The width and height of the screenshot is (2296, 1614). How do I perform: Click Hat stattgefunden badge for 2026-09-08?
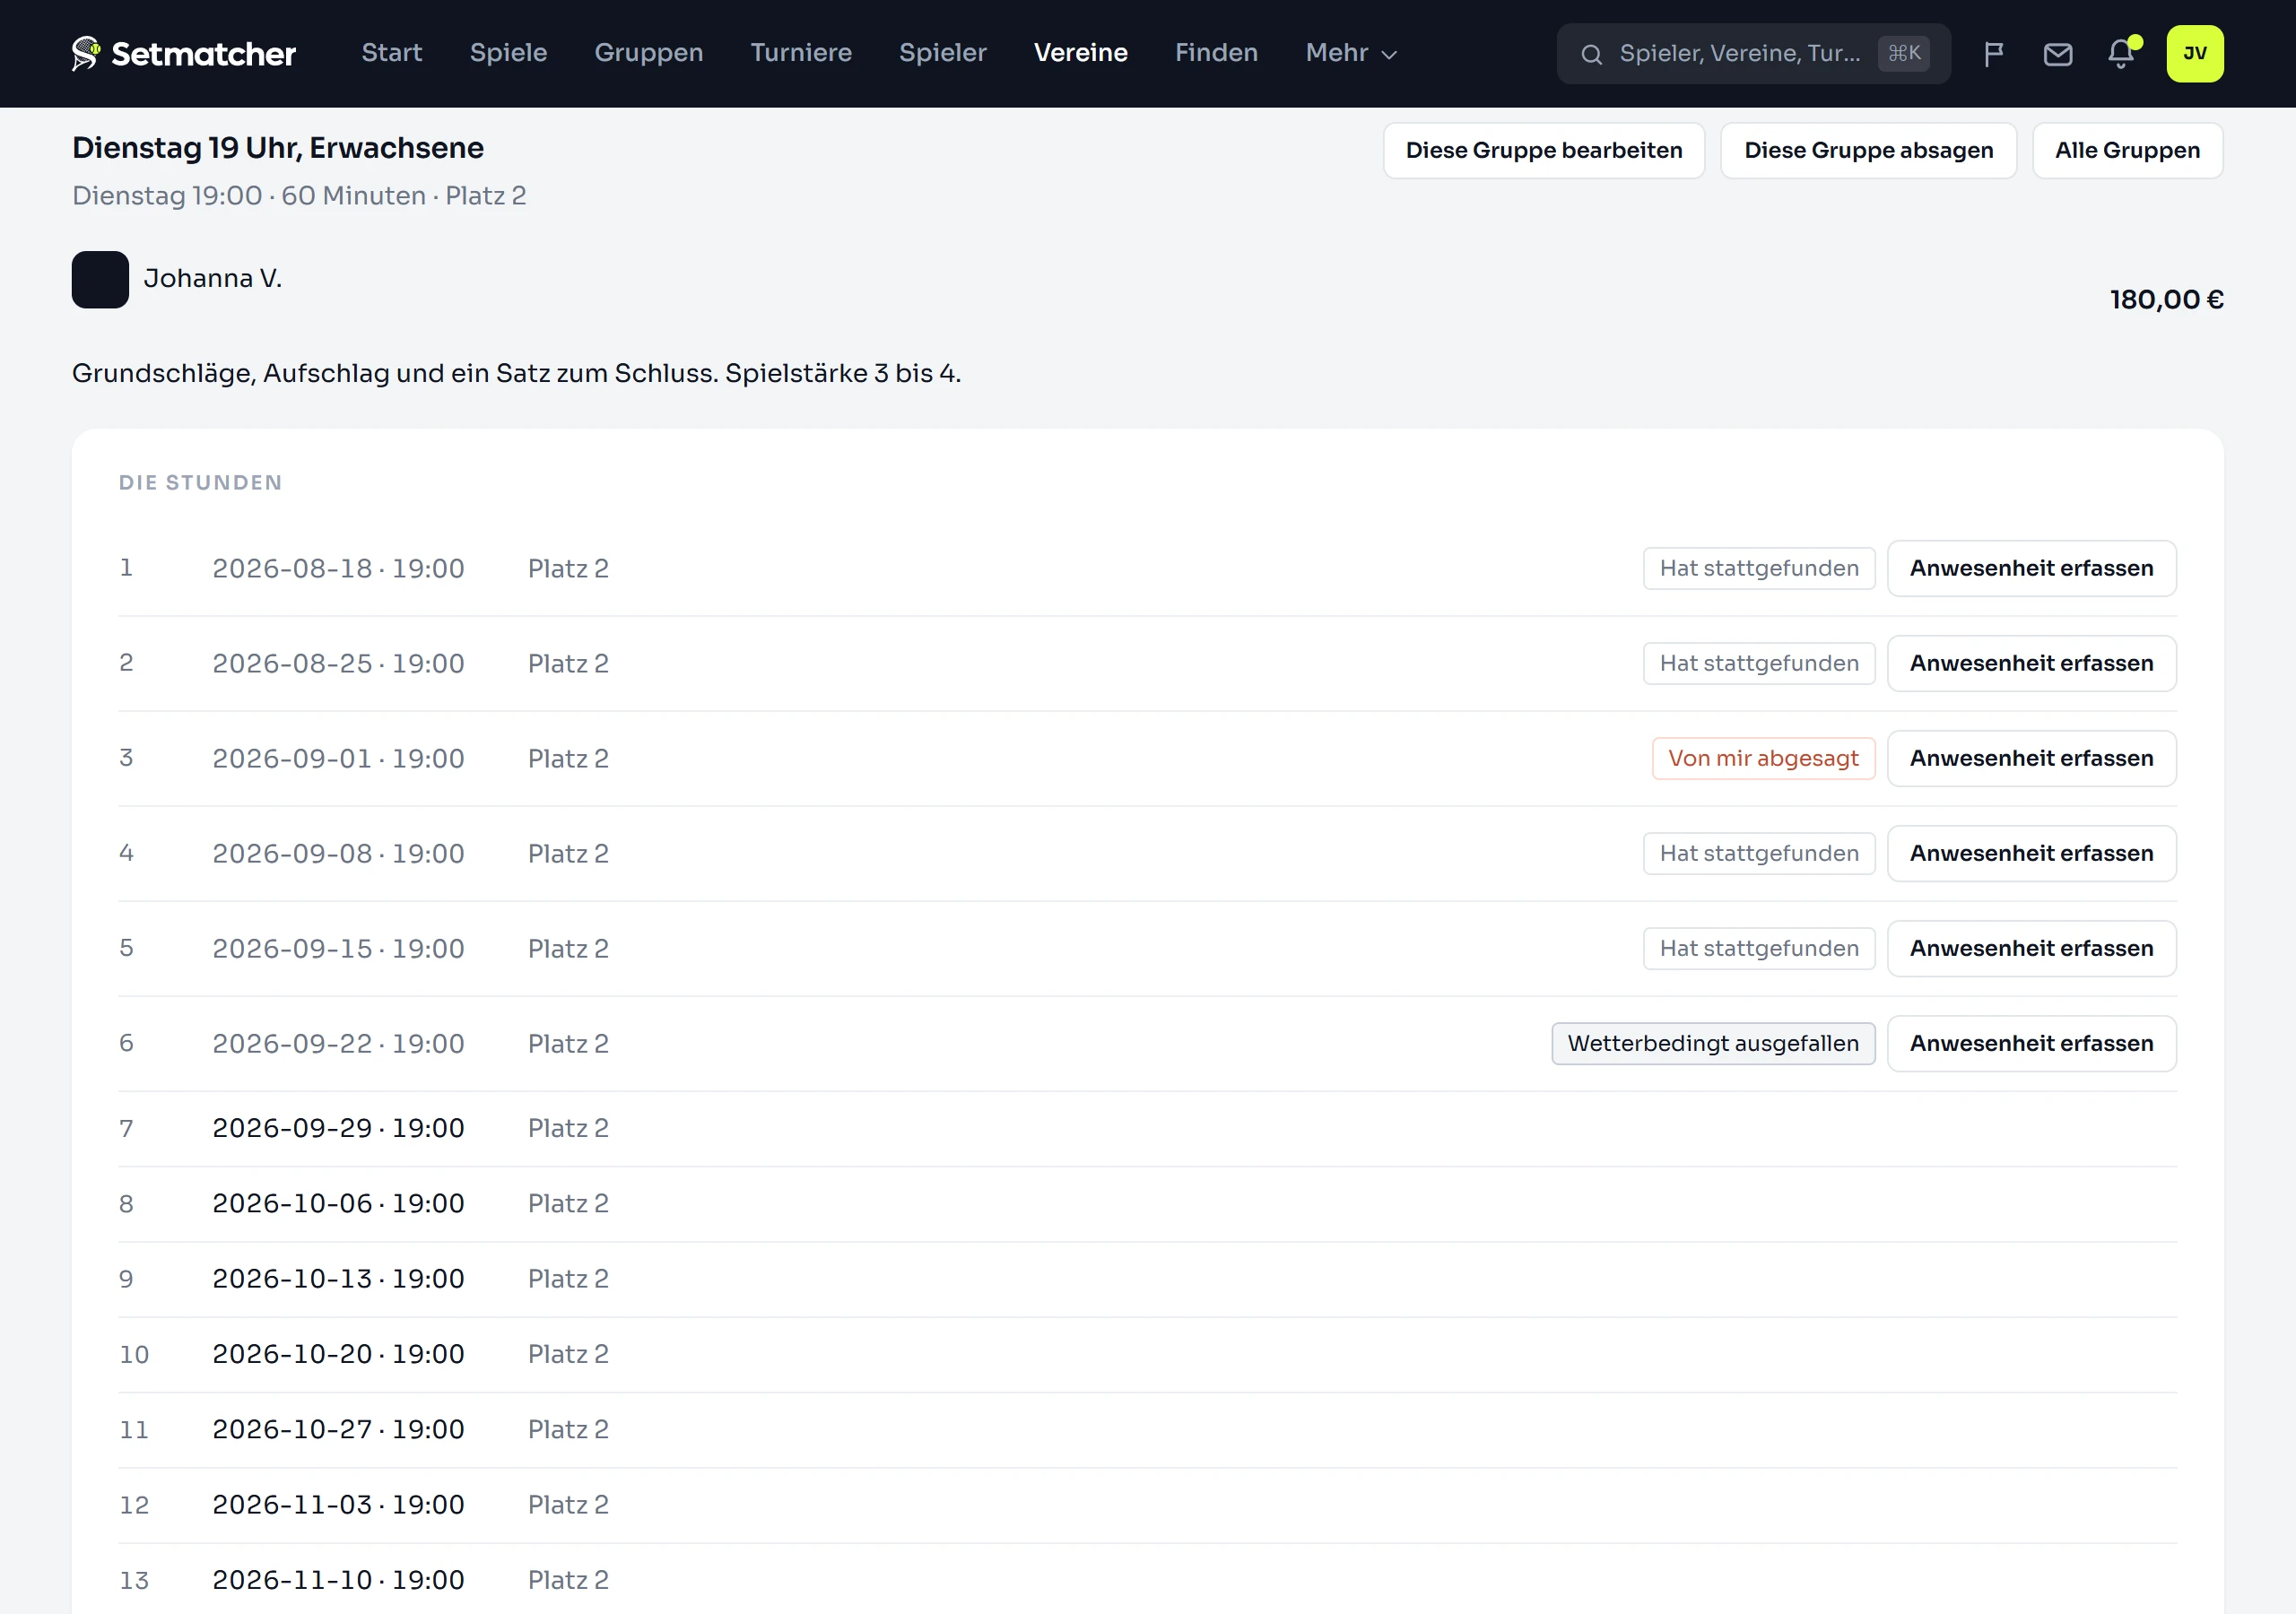[1759, 854]
